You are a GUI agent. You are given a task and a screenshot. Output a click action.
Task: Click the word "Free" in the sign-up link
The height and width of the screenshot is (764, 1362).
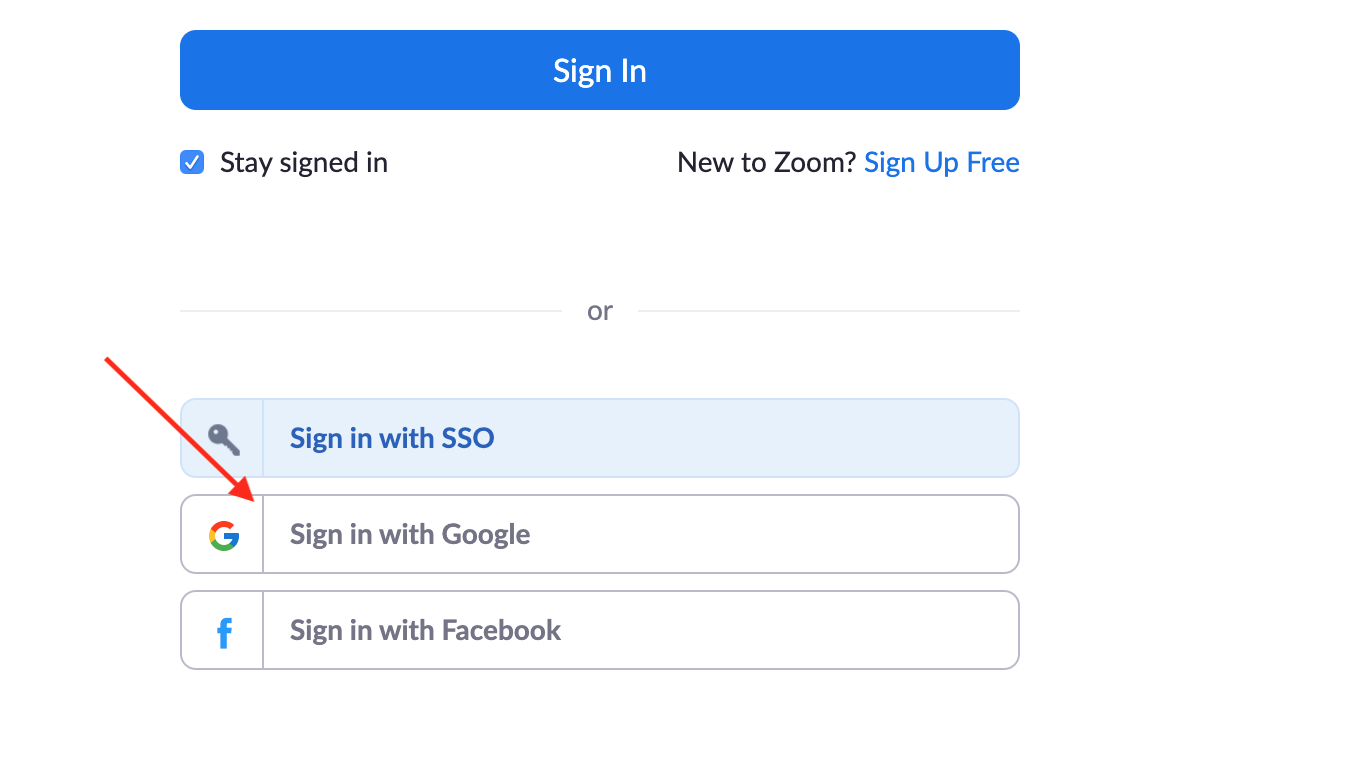coord(993,162)
